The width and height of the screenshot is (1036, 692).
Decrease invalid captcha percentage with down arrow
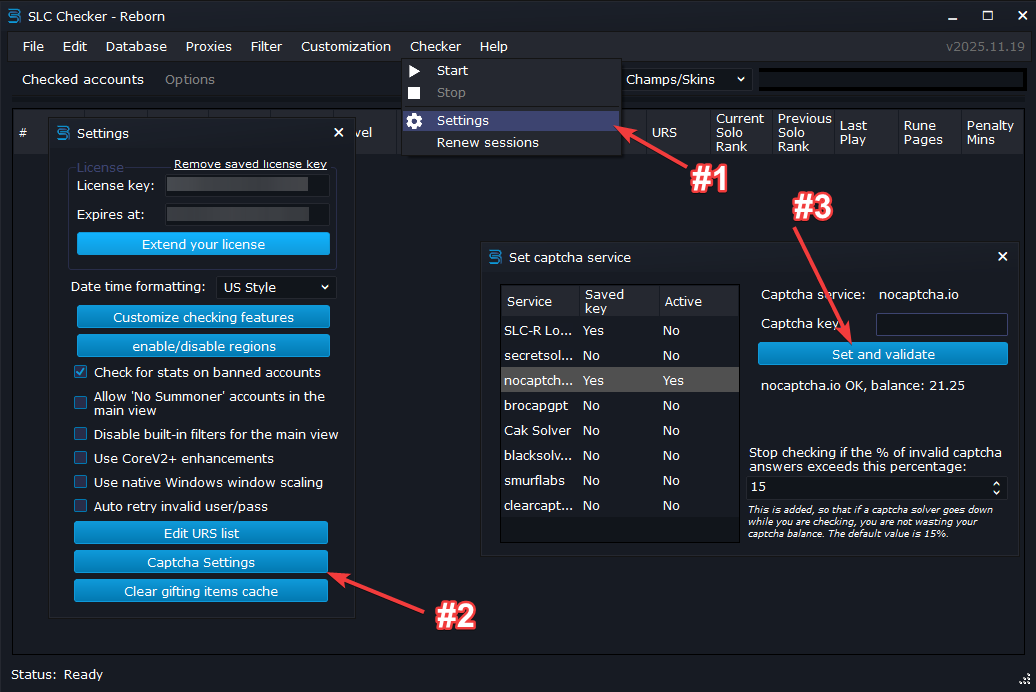click(x=996, y=492)
